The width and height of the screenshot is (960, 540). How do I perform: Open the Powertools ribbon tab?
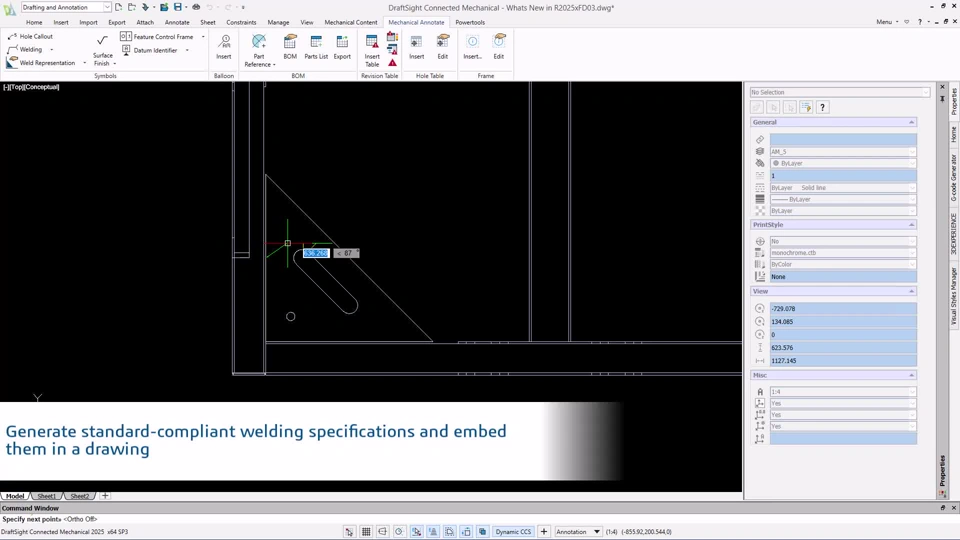coord(470,22)
